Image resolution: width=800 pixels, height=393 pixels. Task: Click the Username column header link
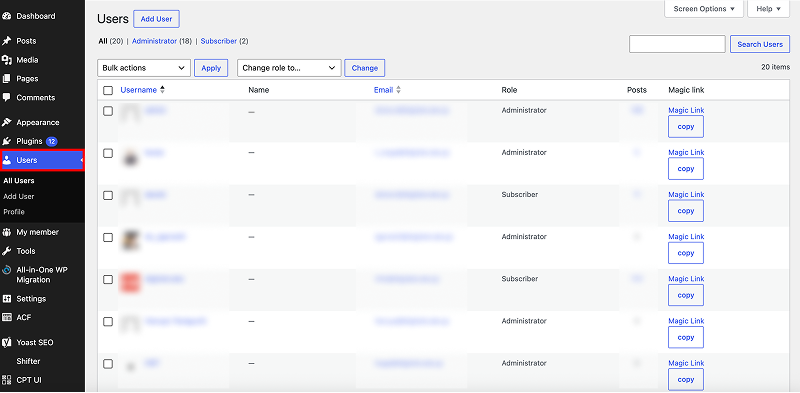[138, 90]
